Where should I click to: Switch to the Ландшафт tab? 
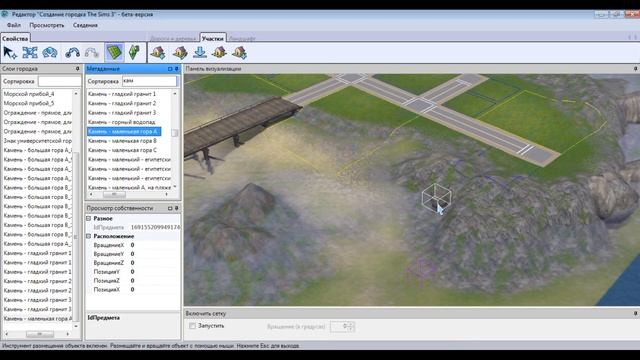pyautogui.click(x=242, y=38)
